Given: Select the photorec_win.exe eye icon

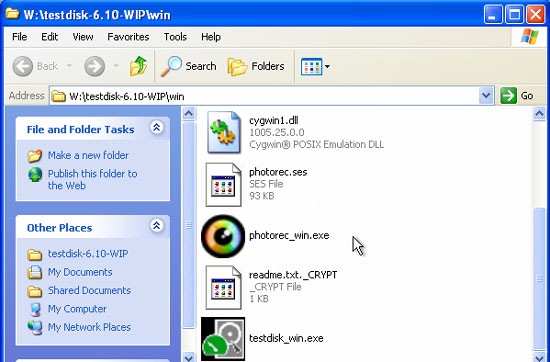Looking at the screenshot, I should click(223, 236).
